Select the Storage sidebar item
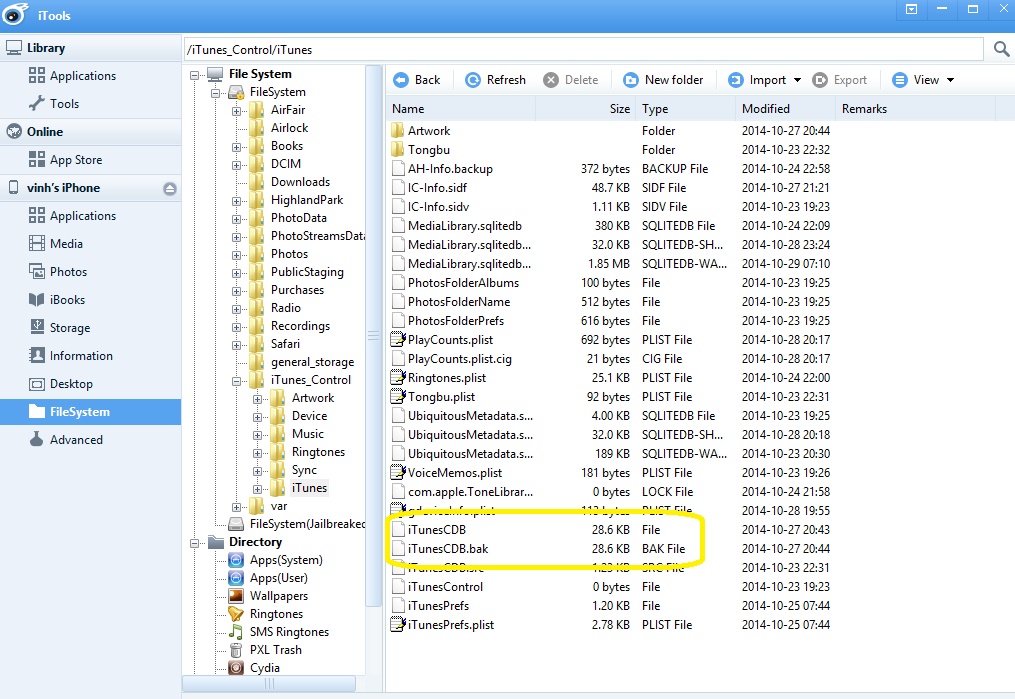 click(70, 328)
